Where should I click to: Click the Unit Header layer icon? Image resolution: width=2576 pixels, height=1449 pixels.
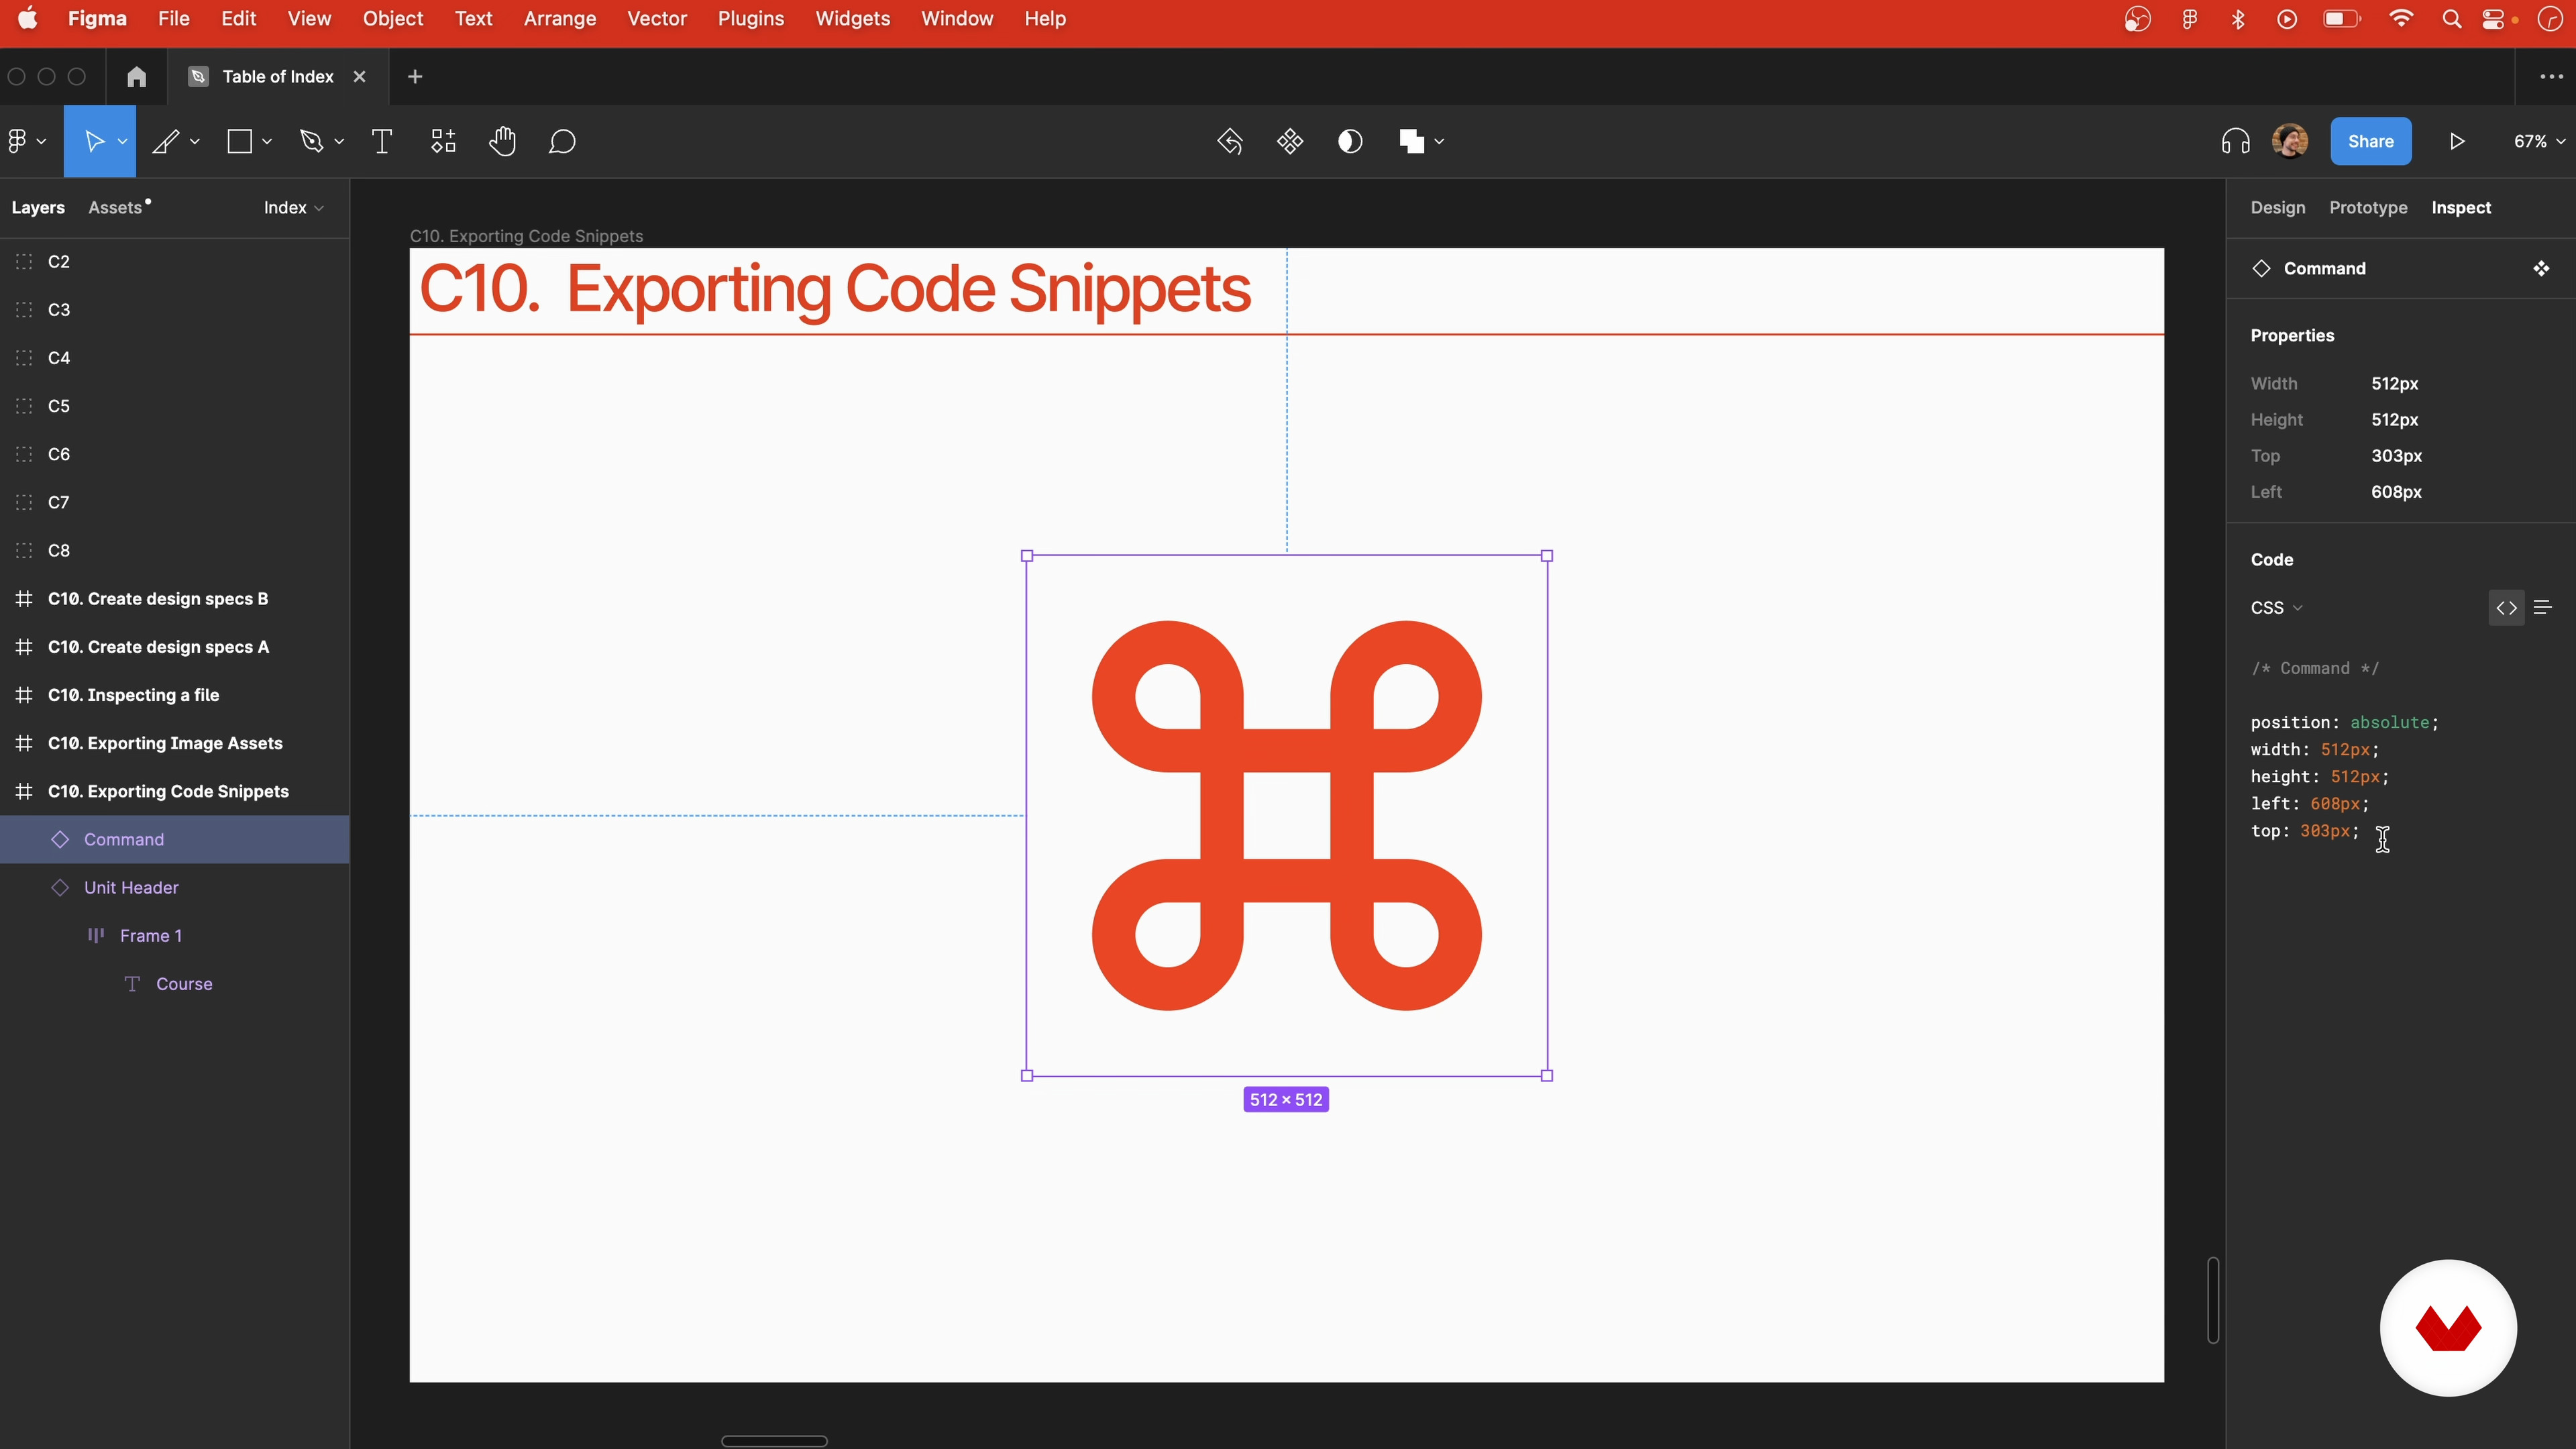[60, 887]
